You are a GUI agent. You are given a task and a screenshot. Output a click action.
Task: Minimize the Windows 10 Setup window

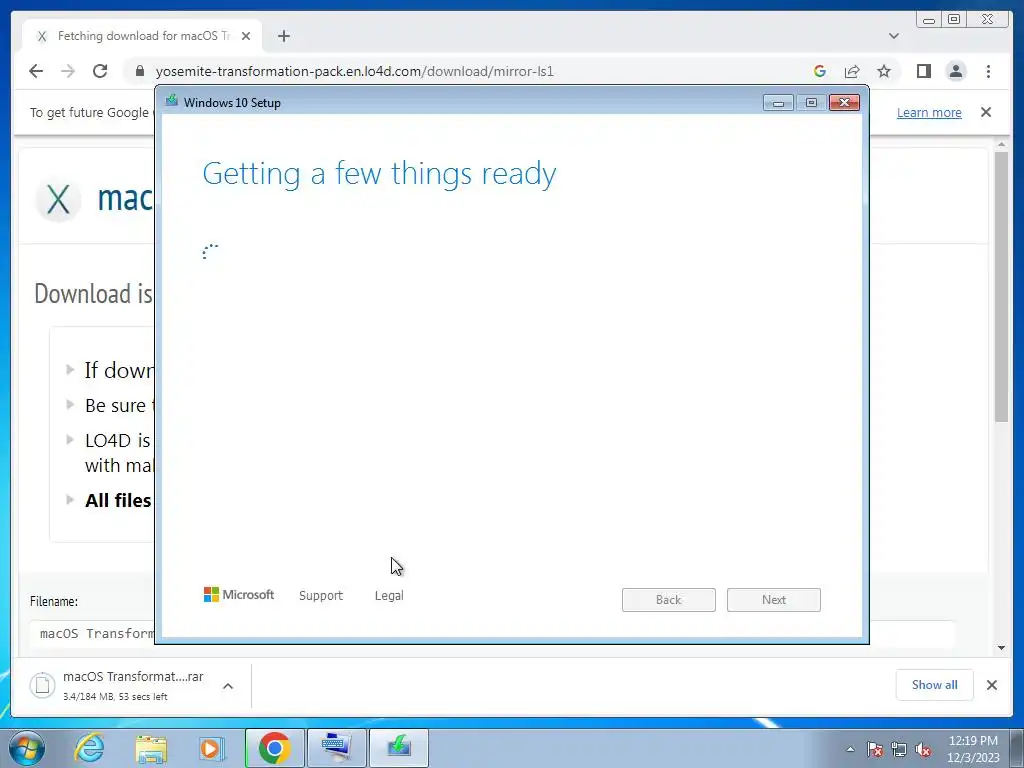point(778,103)
